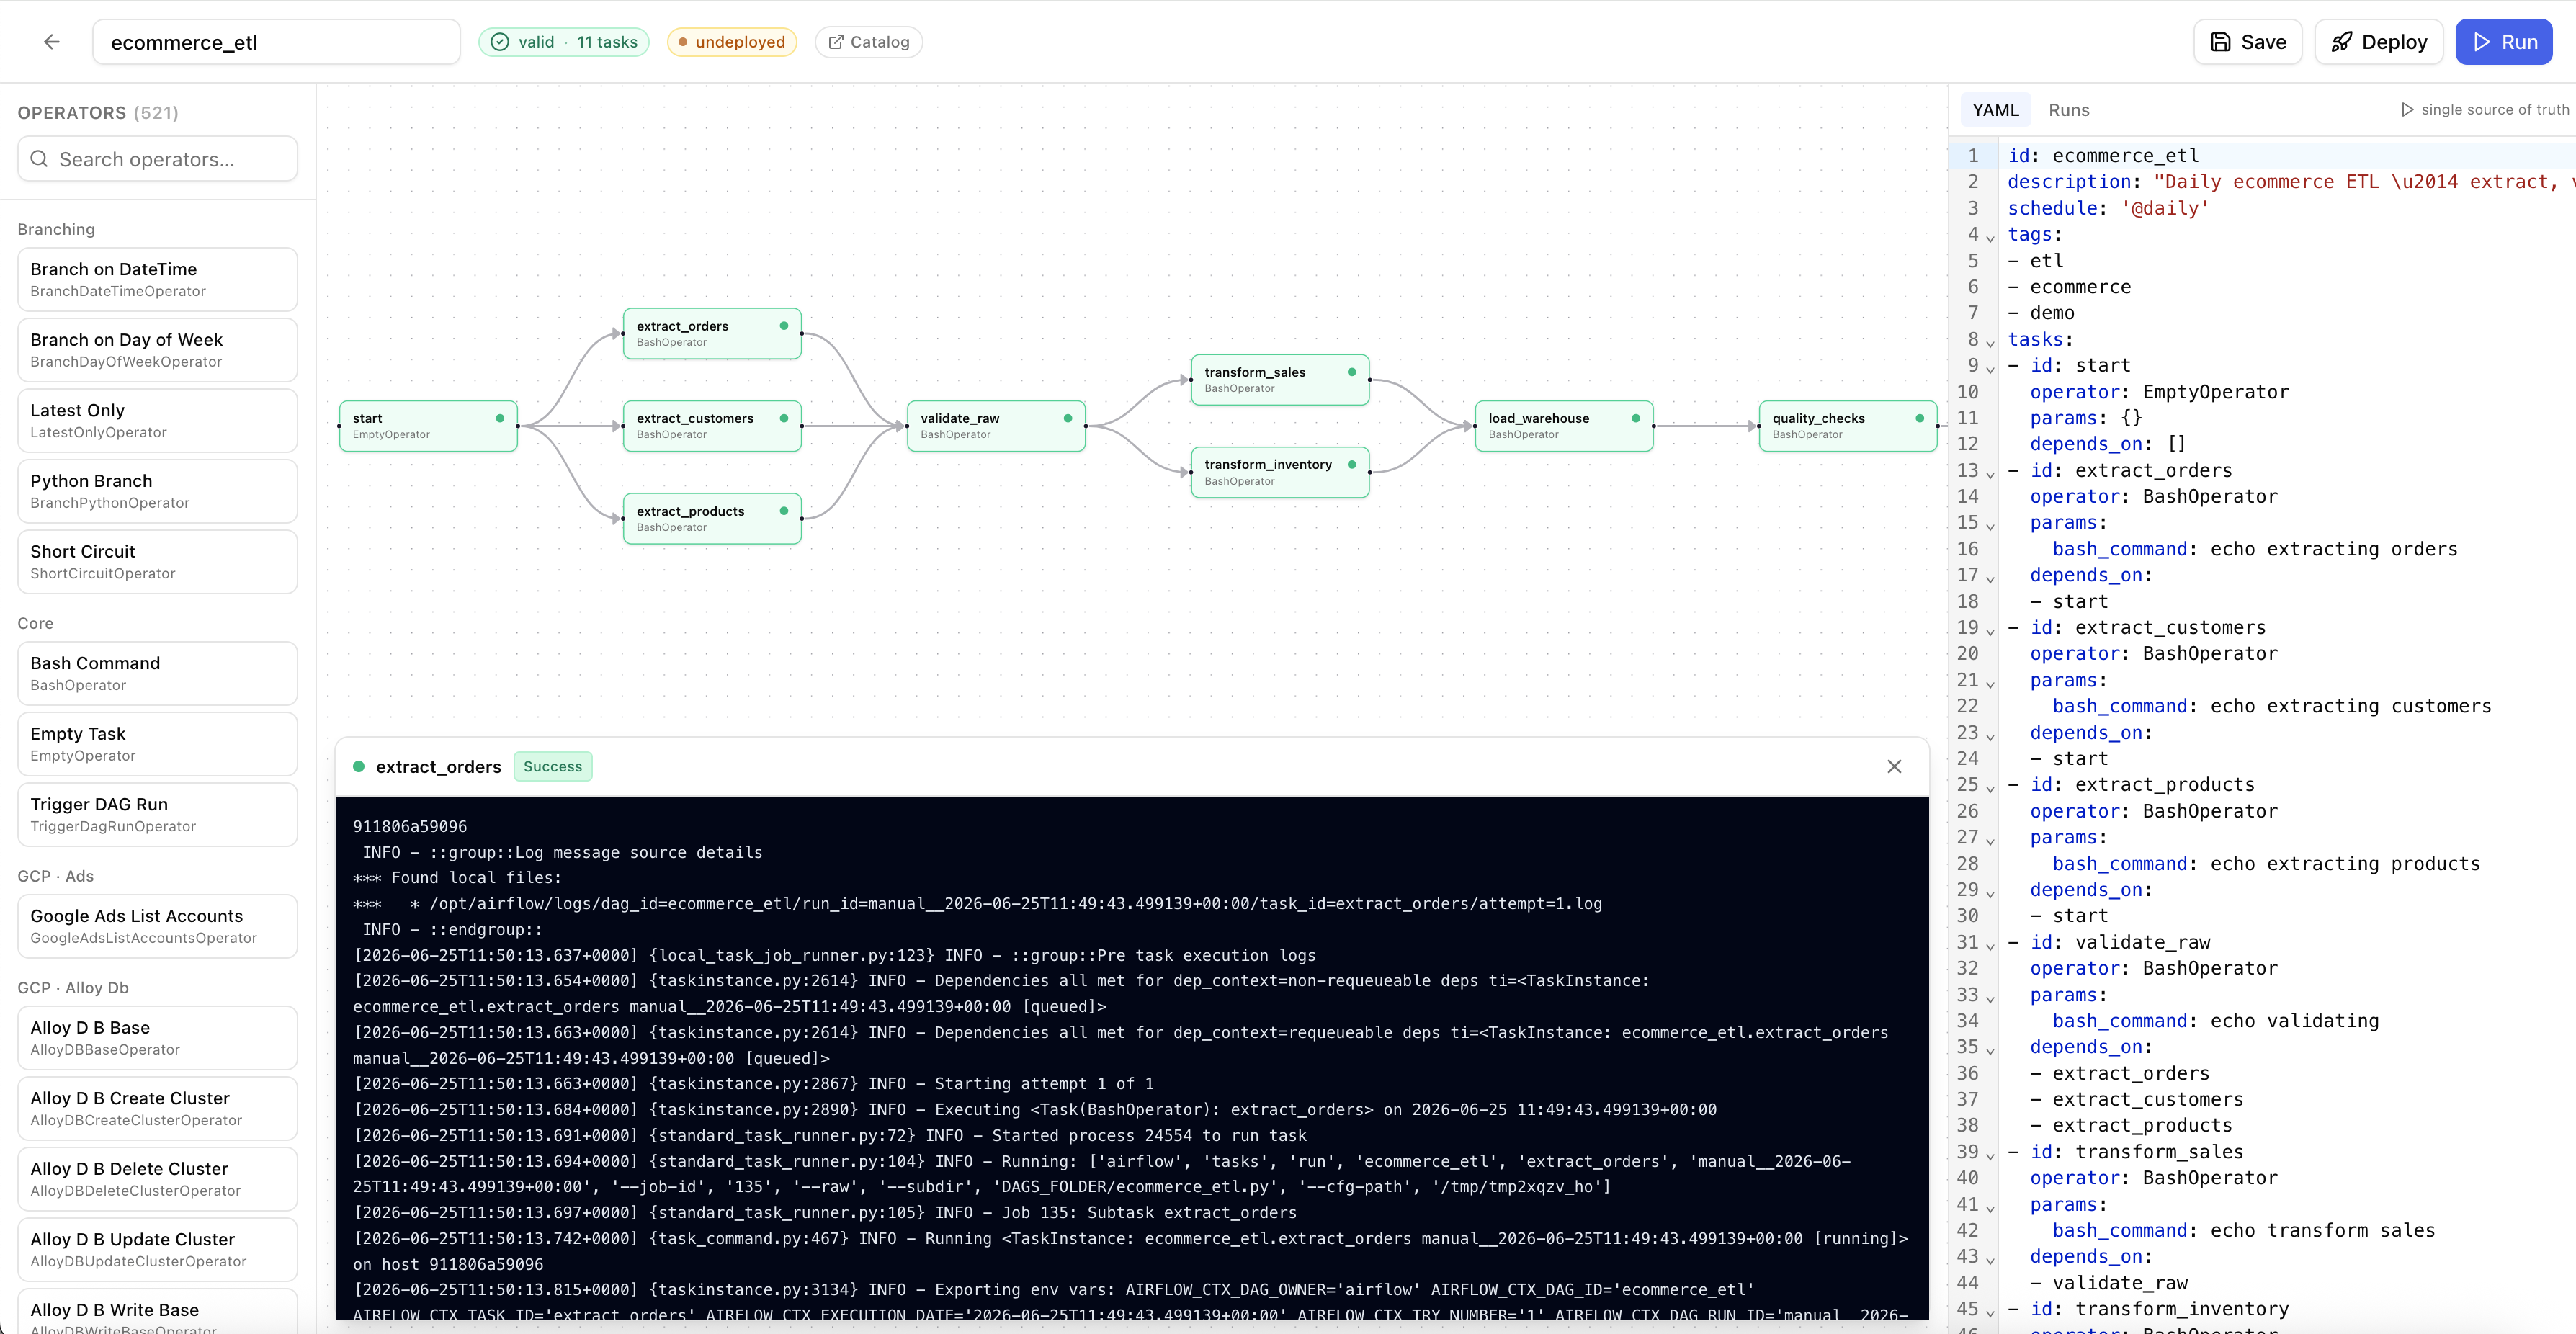This screenshot has height=1334, width=2576.
Task: Click the Deploy button
Action: (2378, 42)
